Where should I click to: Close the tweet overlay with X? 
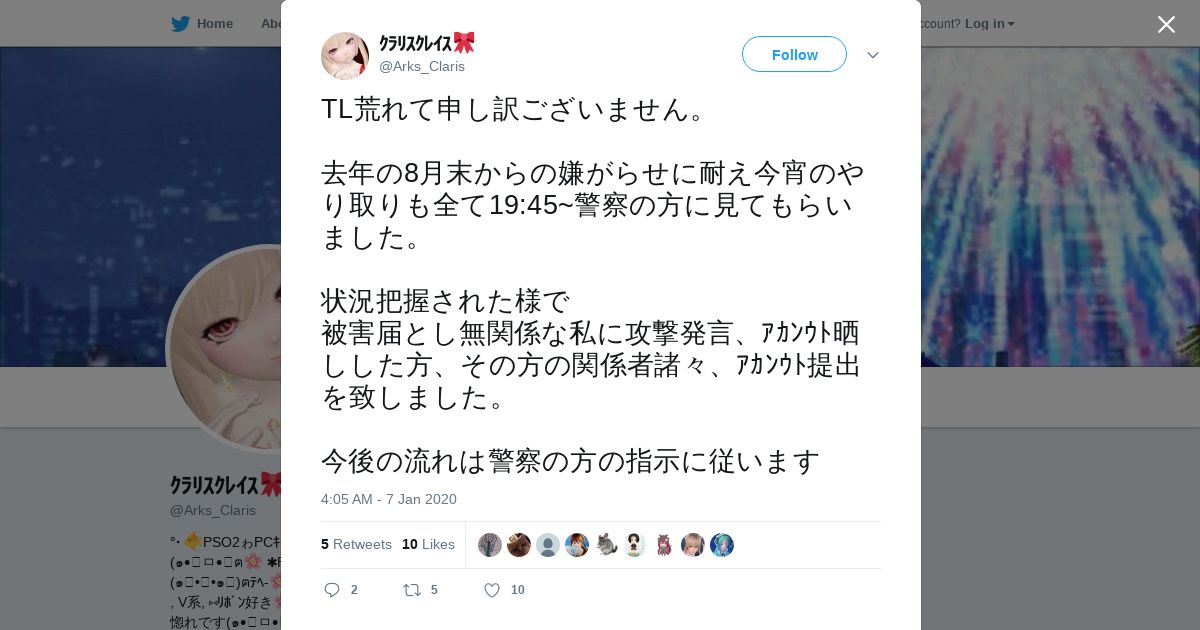coord(1166,24)
